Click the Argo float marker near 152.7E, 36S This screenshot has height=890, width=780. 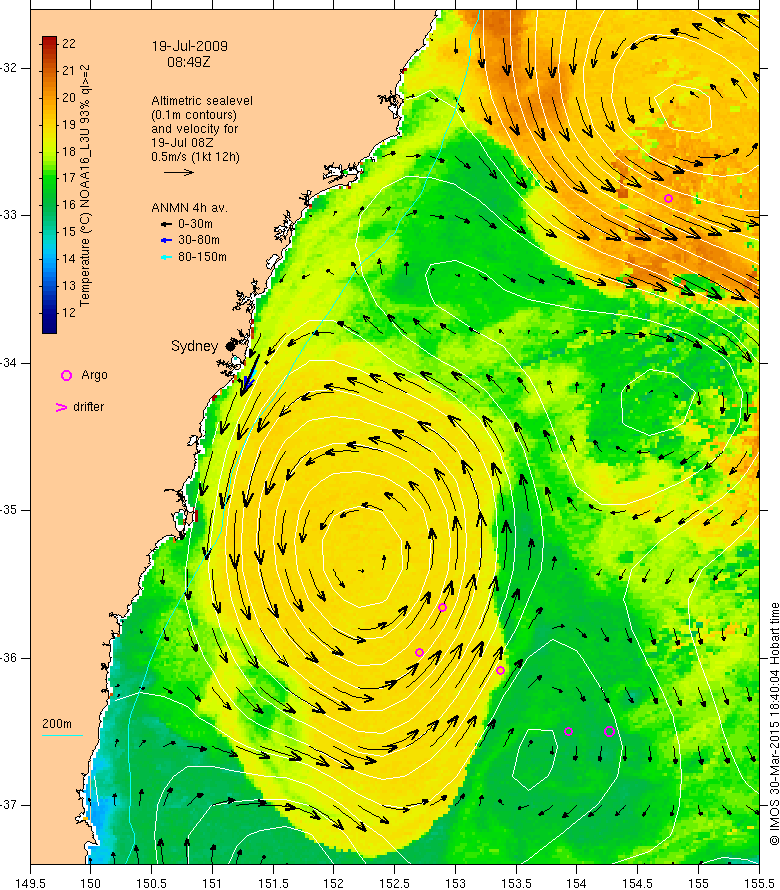tap(420, 652)
